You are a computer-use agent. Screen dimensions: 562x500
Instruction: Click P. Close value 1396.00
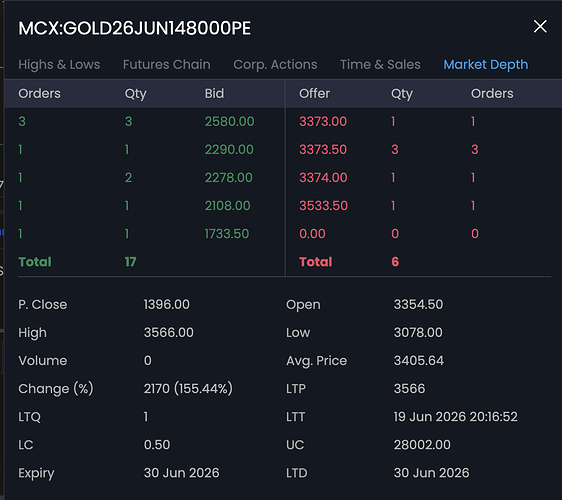pyautogui.click(x=167, y=305)
